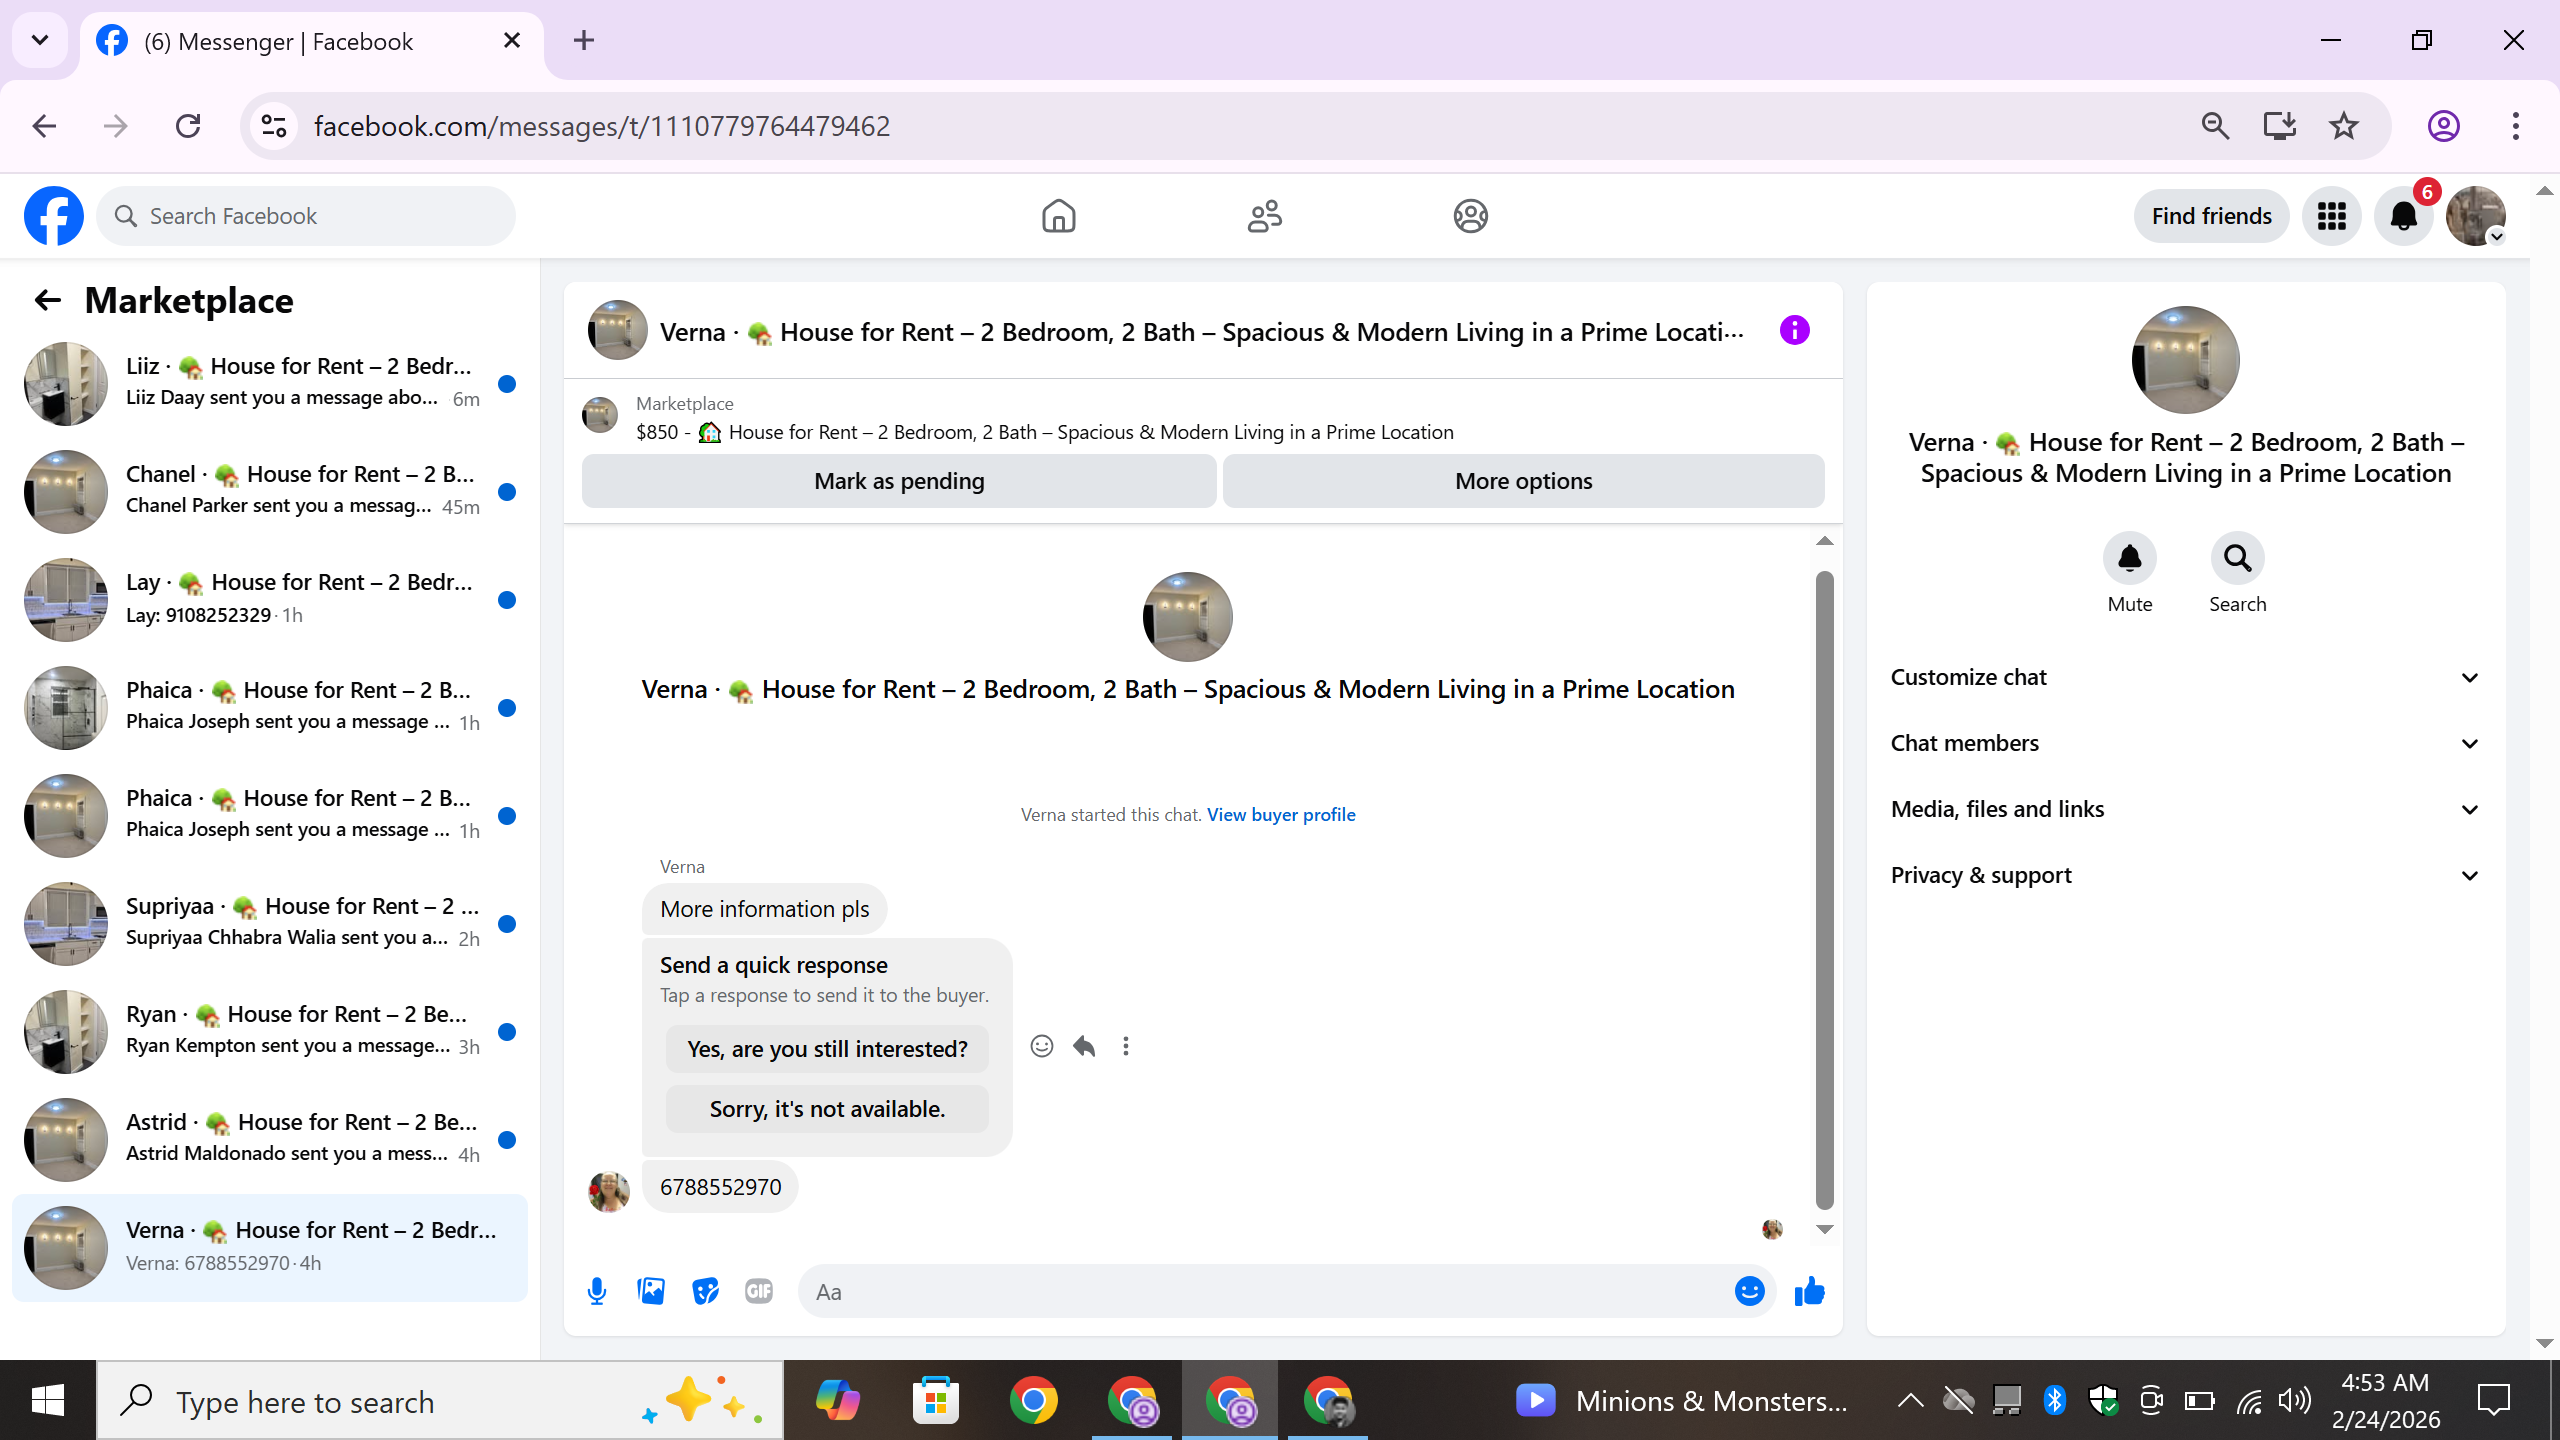
Task: Open Friends tab in top navigation
Action: tap(1264, 216)
